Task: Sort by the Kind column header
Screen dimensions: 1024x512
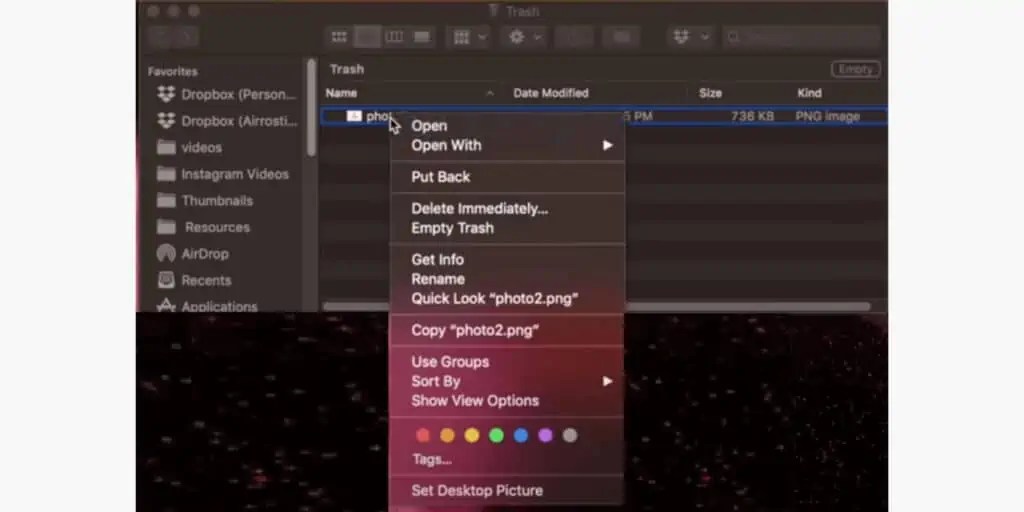Action: tap(809, 93)
